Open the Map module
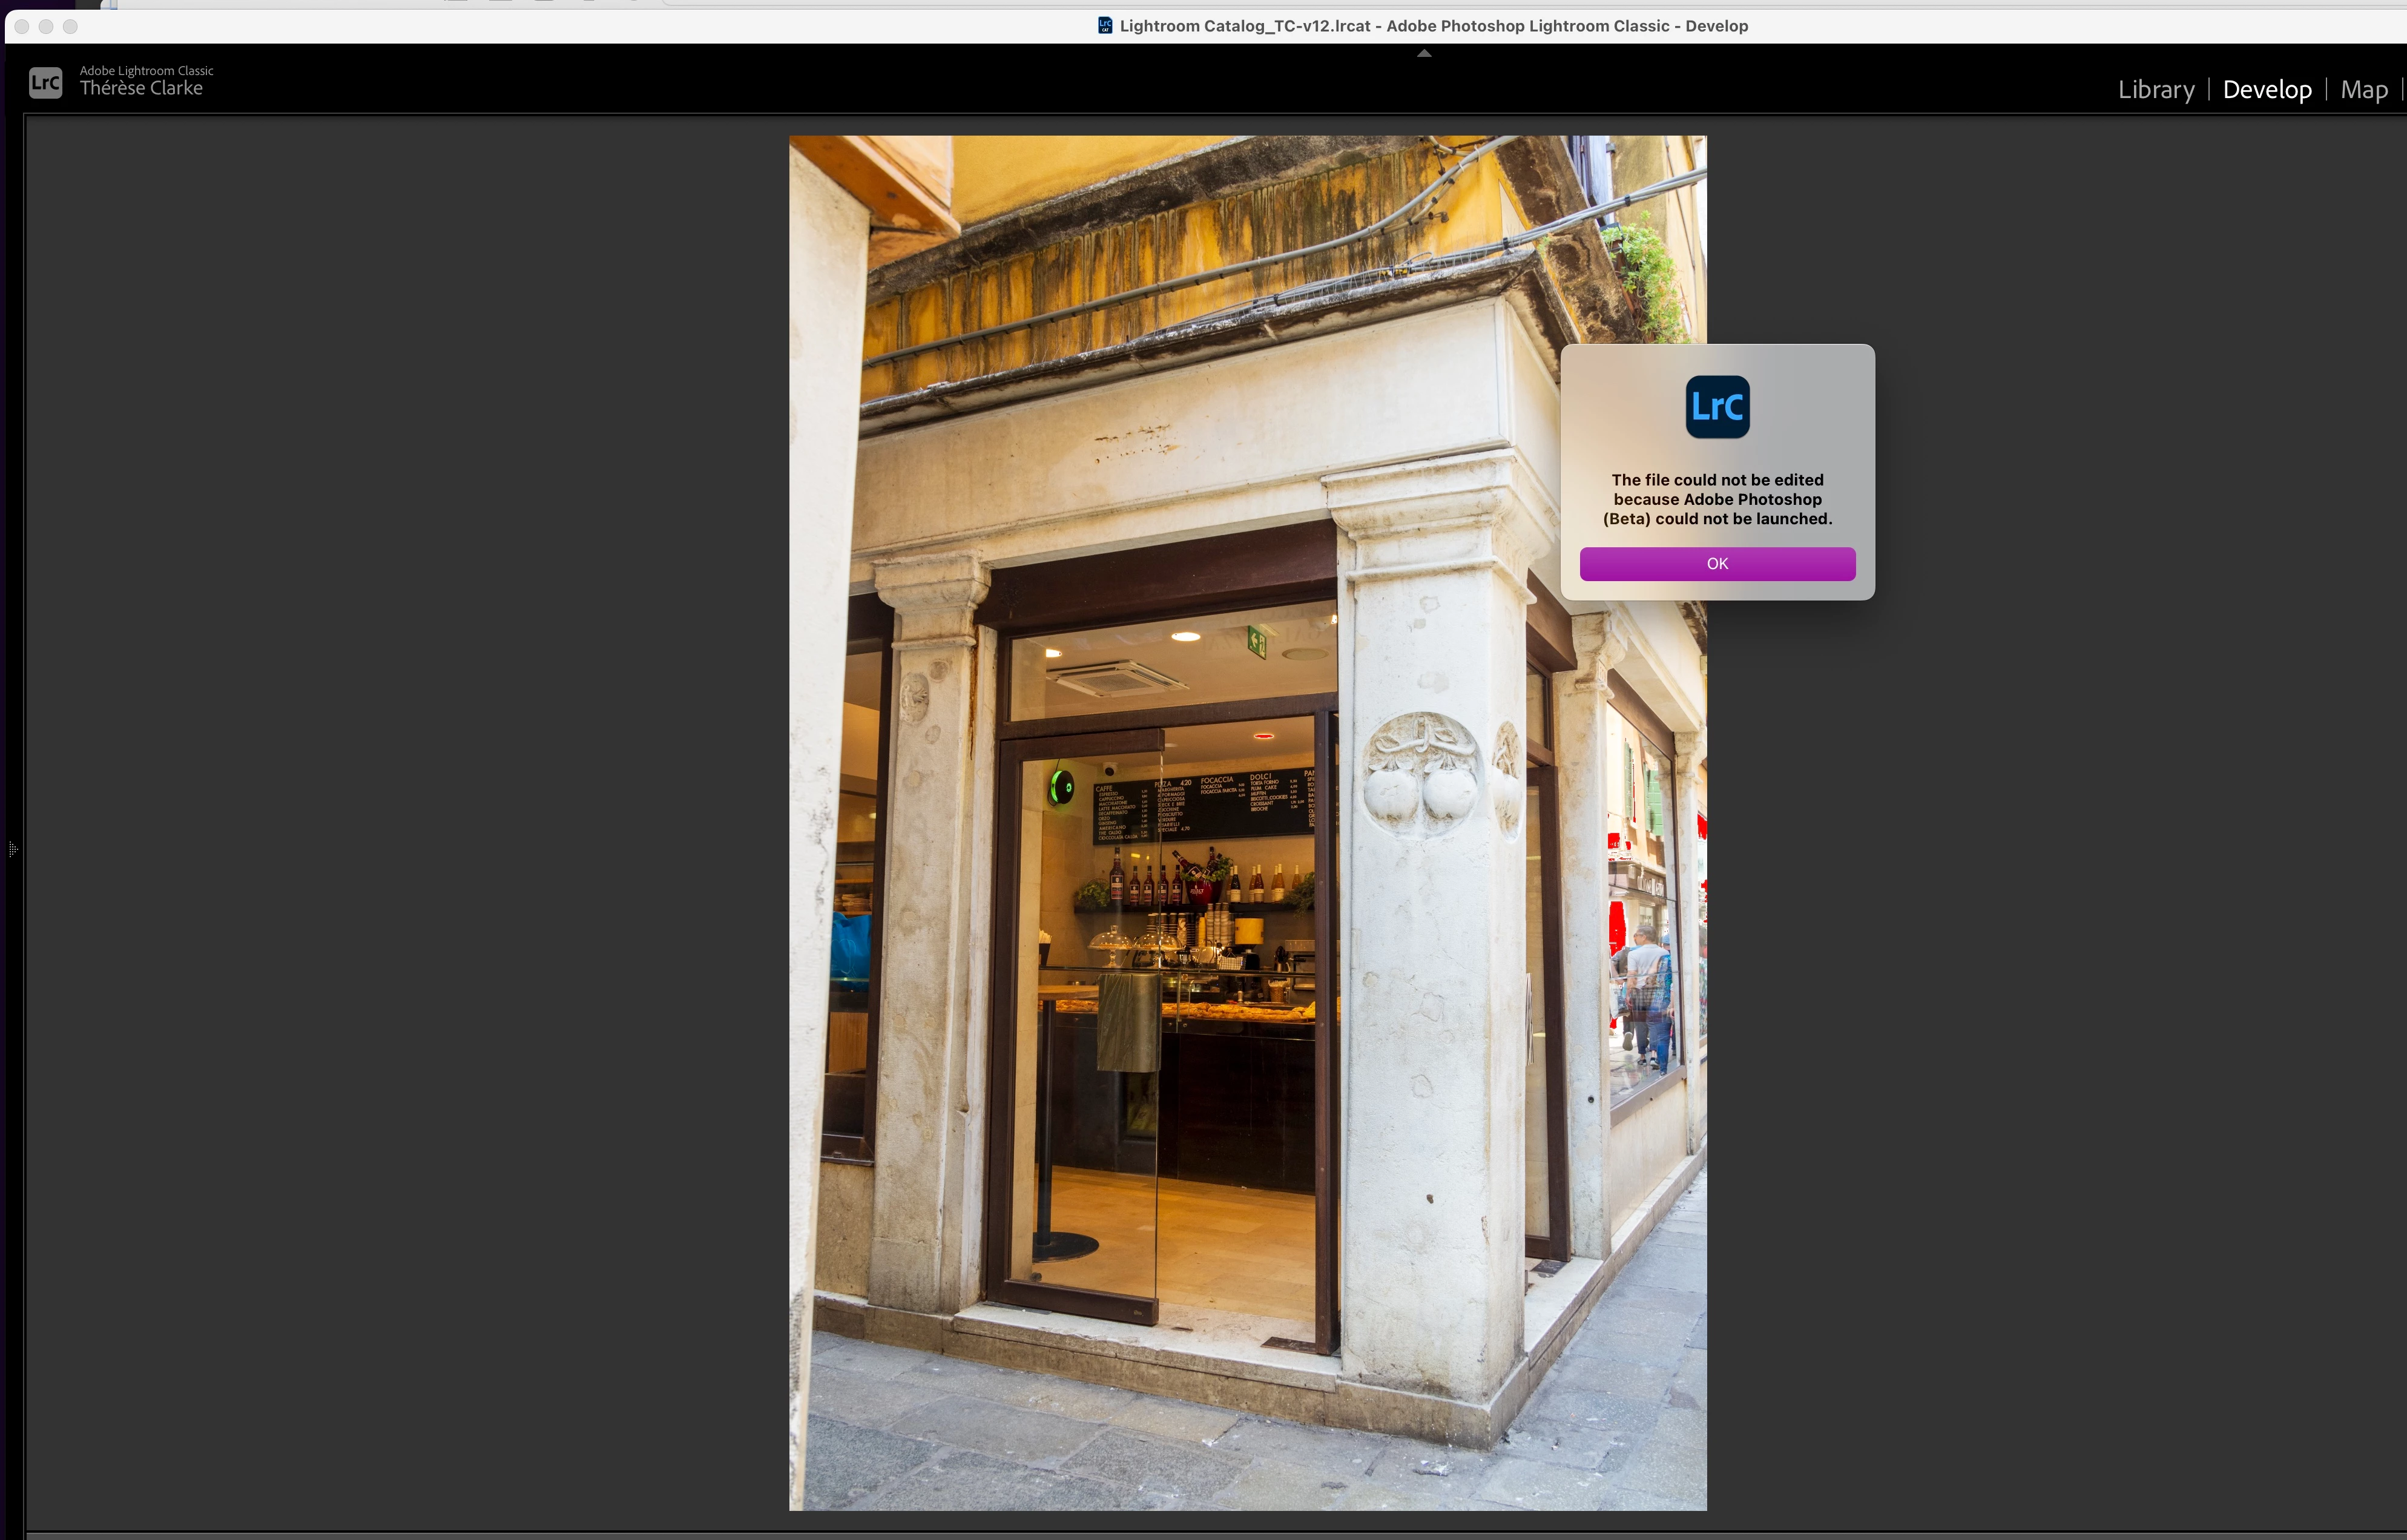The width and height of the screenshot is (2407, 1540). point(2363,90)
